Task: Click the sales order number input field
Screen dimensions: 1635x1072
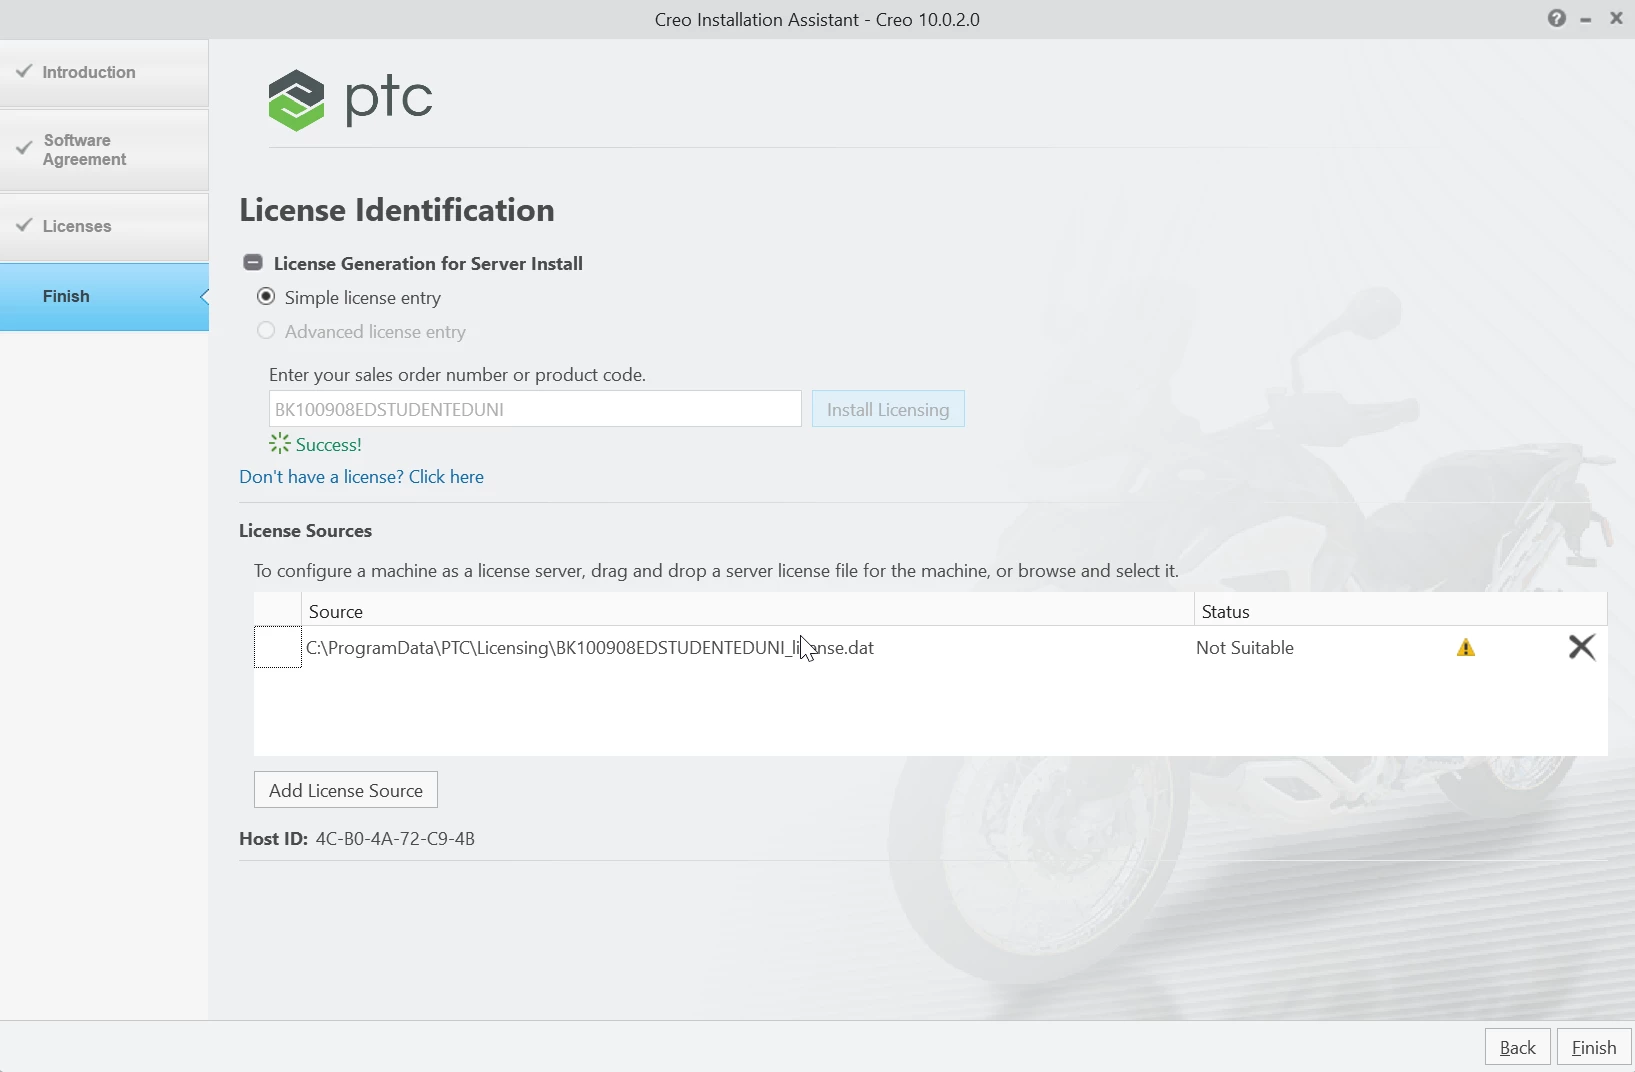Action: click(535, 409)
